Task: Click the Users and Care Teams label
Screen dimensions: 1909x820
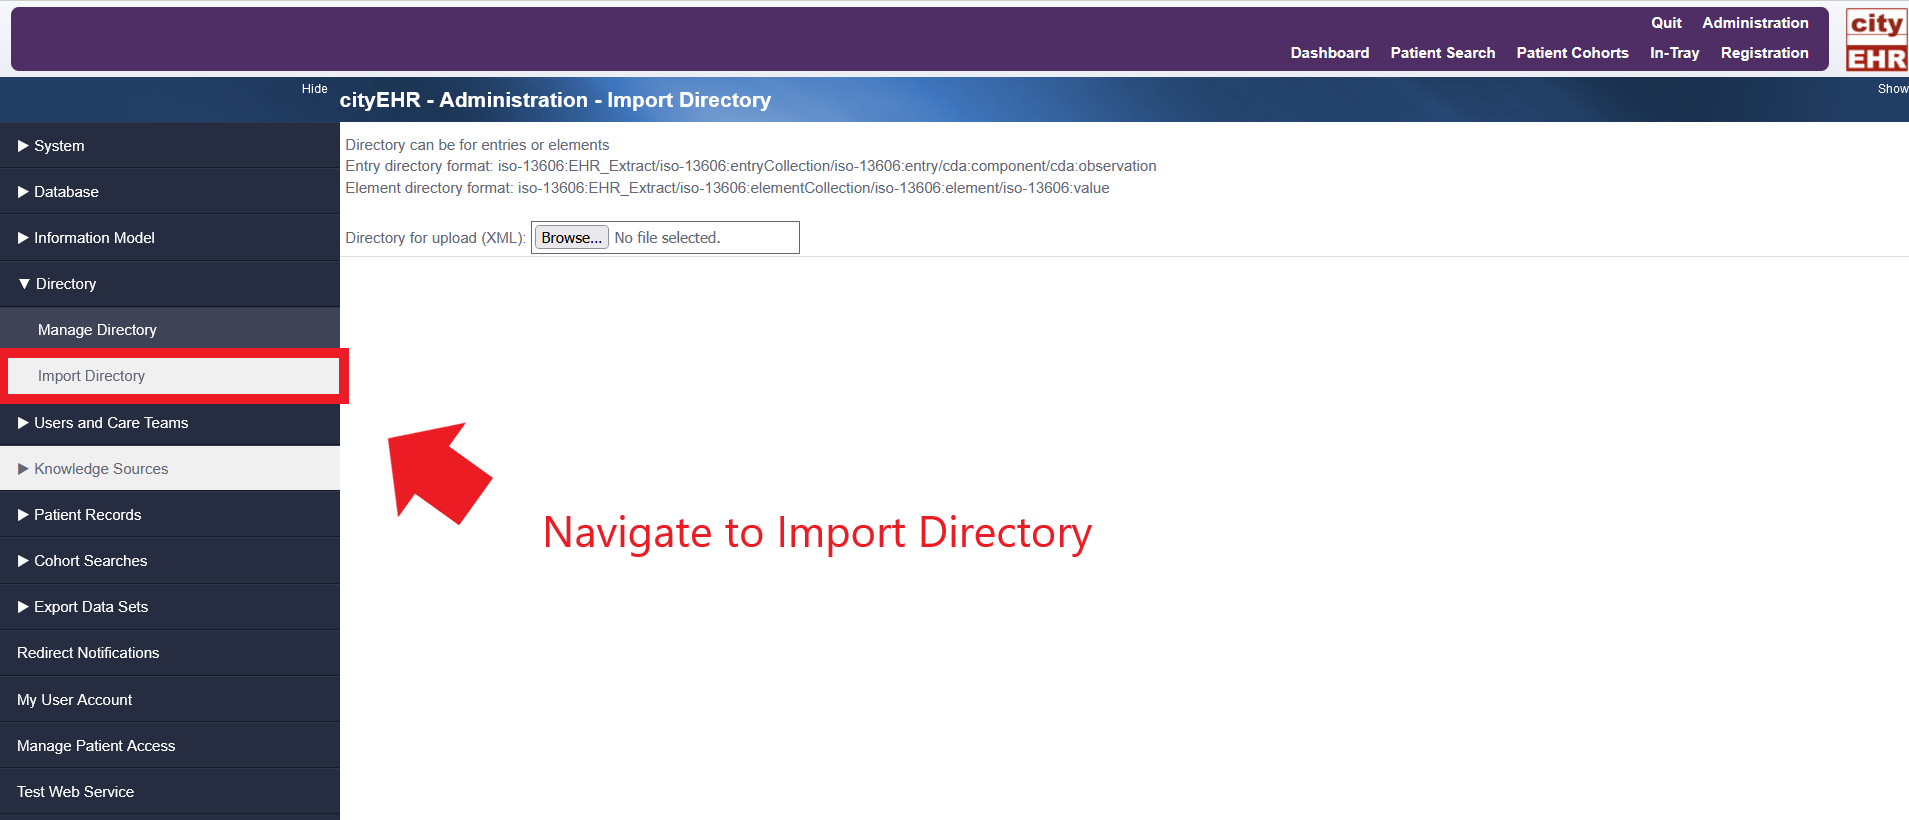Action: (x=111, y=423)
